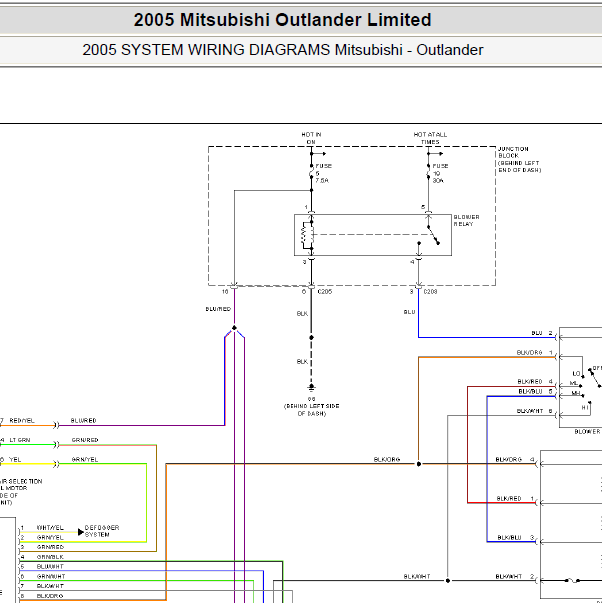Screen dimensions: 602x603
Task: Click the HI position label on blower switch
Action: click(x=585, y=407)
